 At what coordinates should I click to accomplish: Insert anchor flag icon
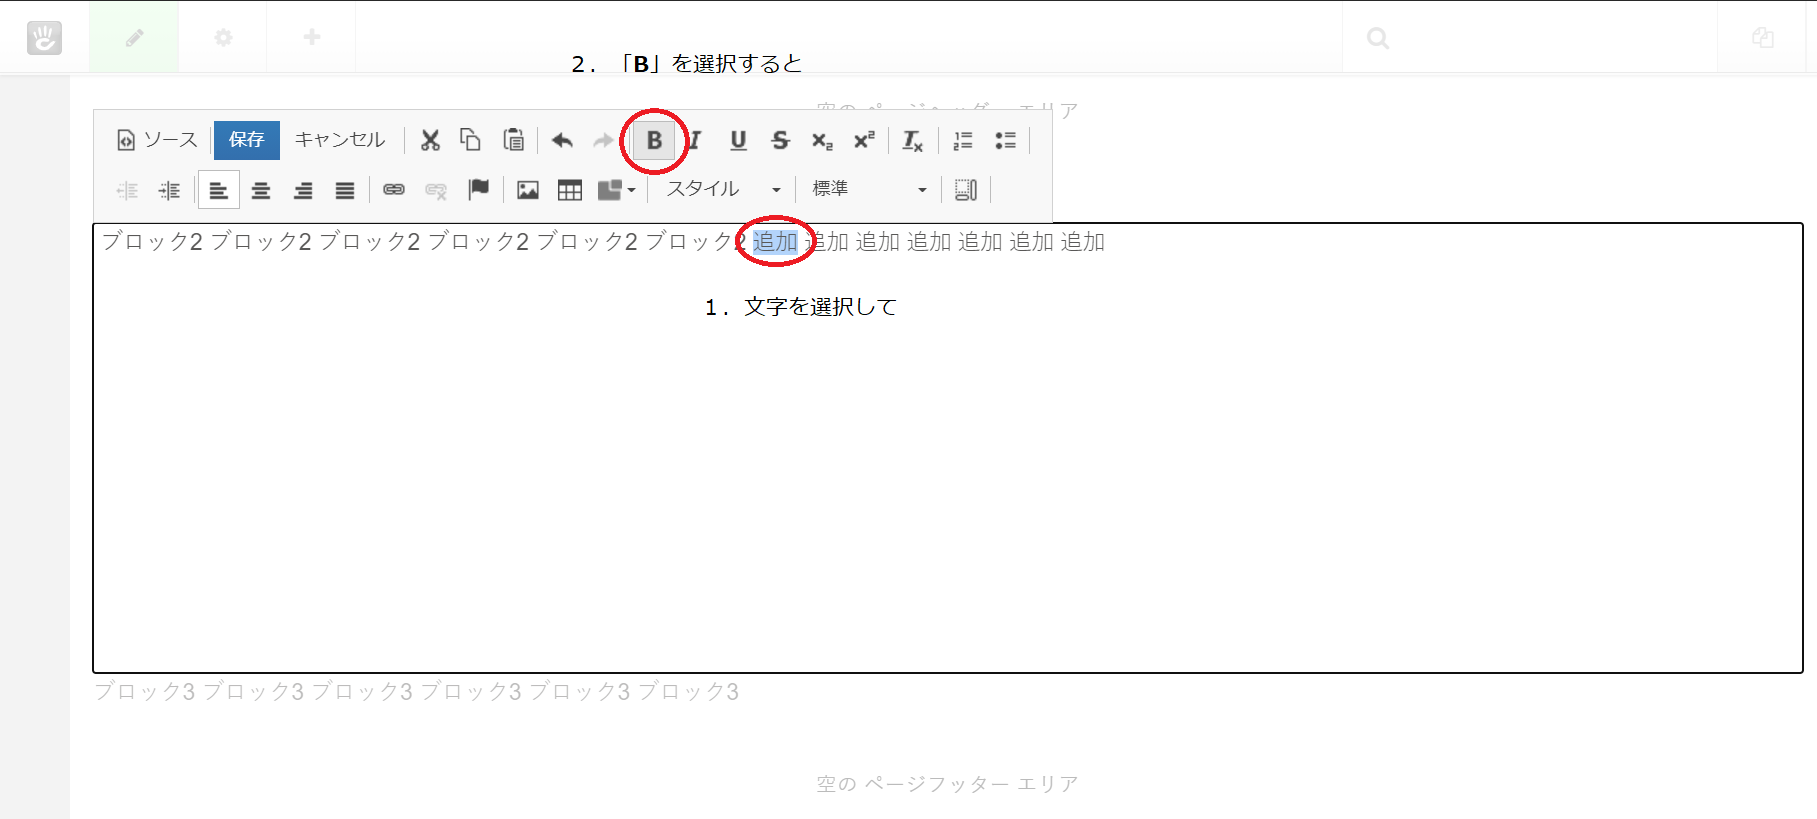pos(479,190)
